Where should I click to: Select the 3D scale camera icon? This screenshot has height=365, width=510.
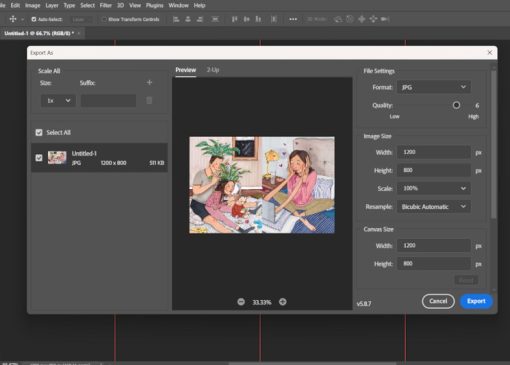385,19
